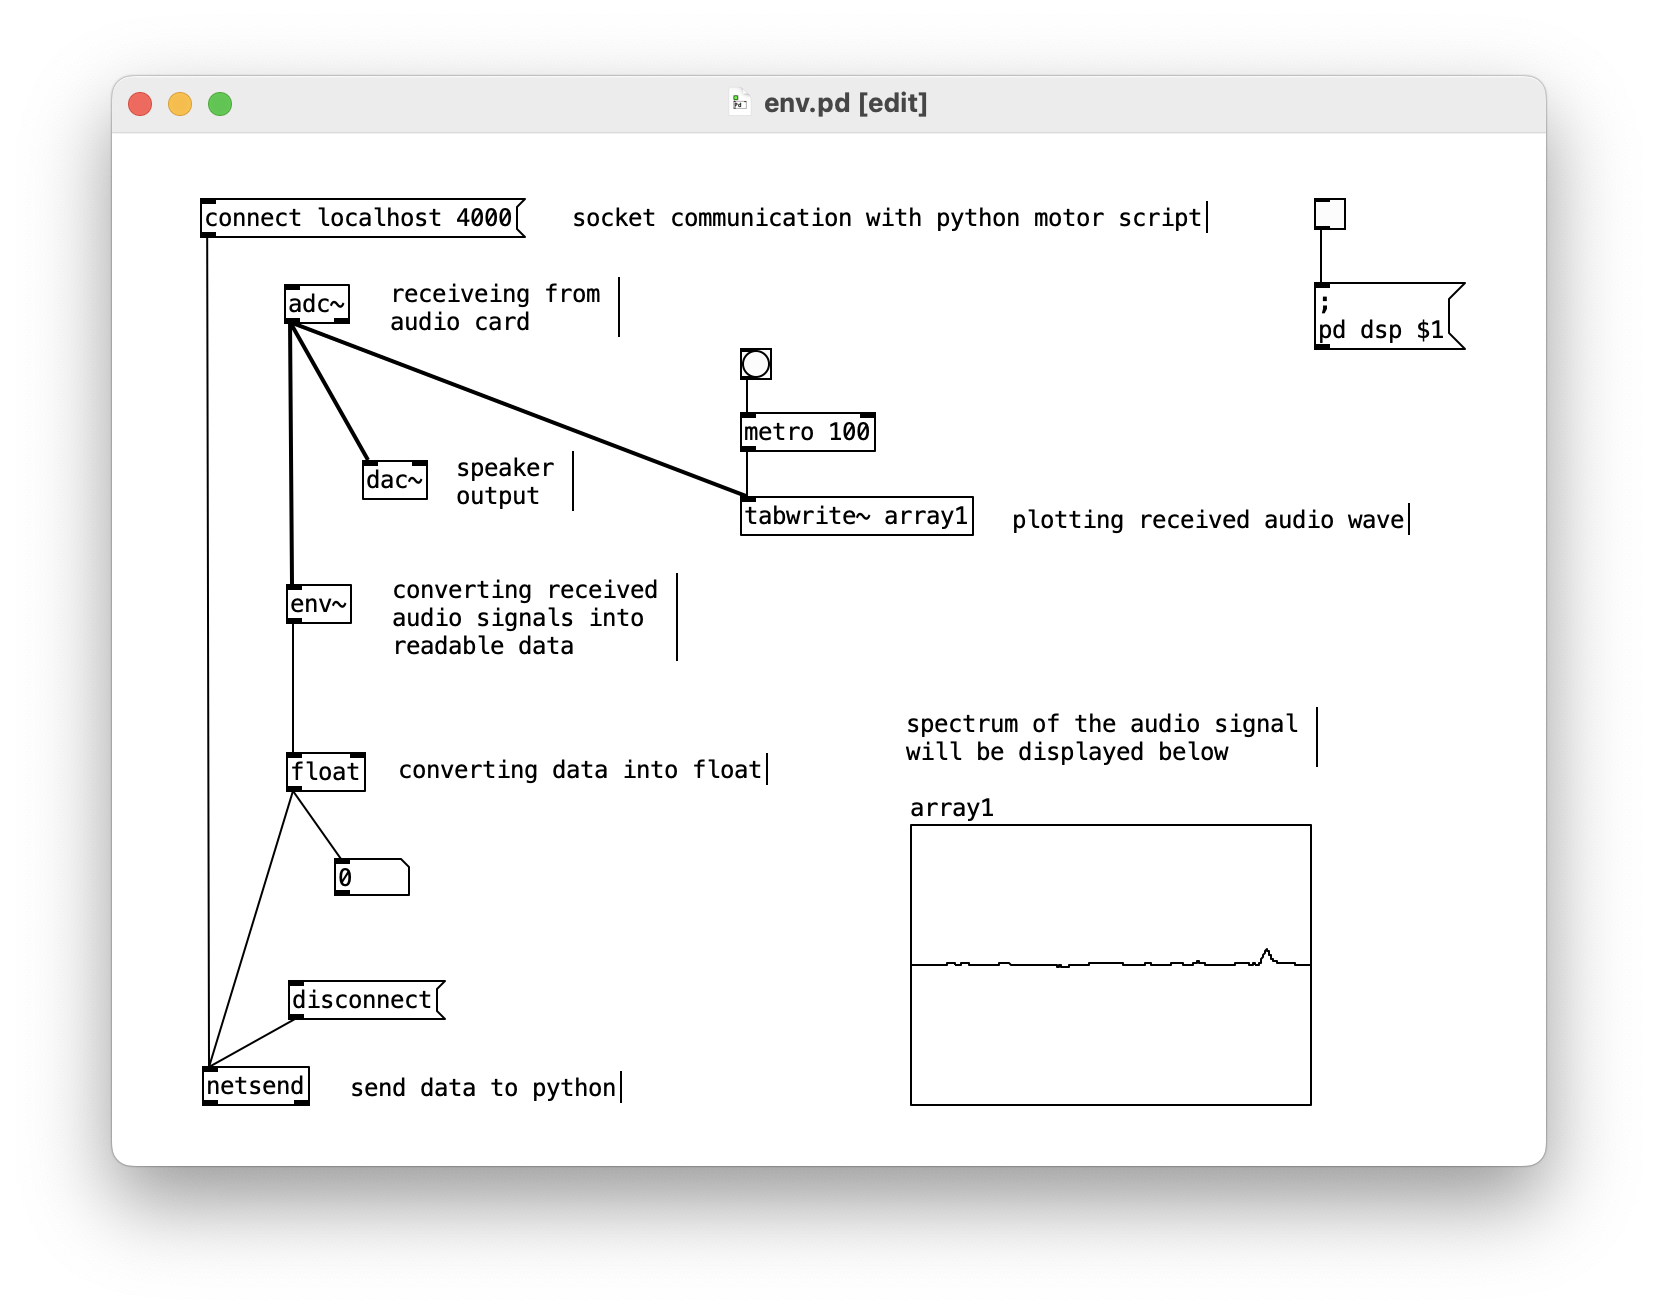Select the netsend object box
Viewport: 1658px width, 1314px height.
(x=256, y=1086)
